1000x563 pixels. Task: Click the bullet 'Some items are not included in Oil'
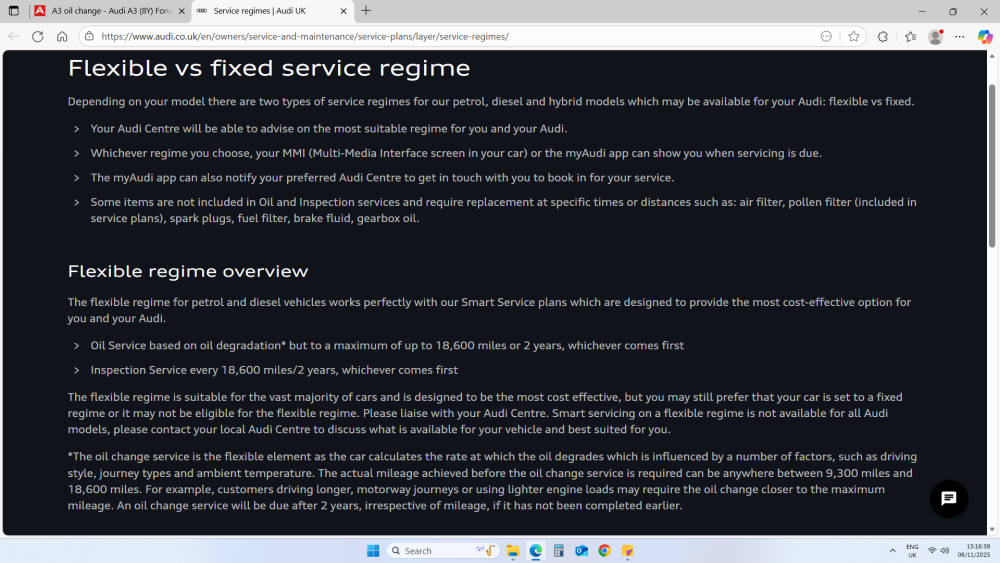503,210
